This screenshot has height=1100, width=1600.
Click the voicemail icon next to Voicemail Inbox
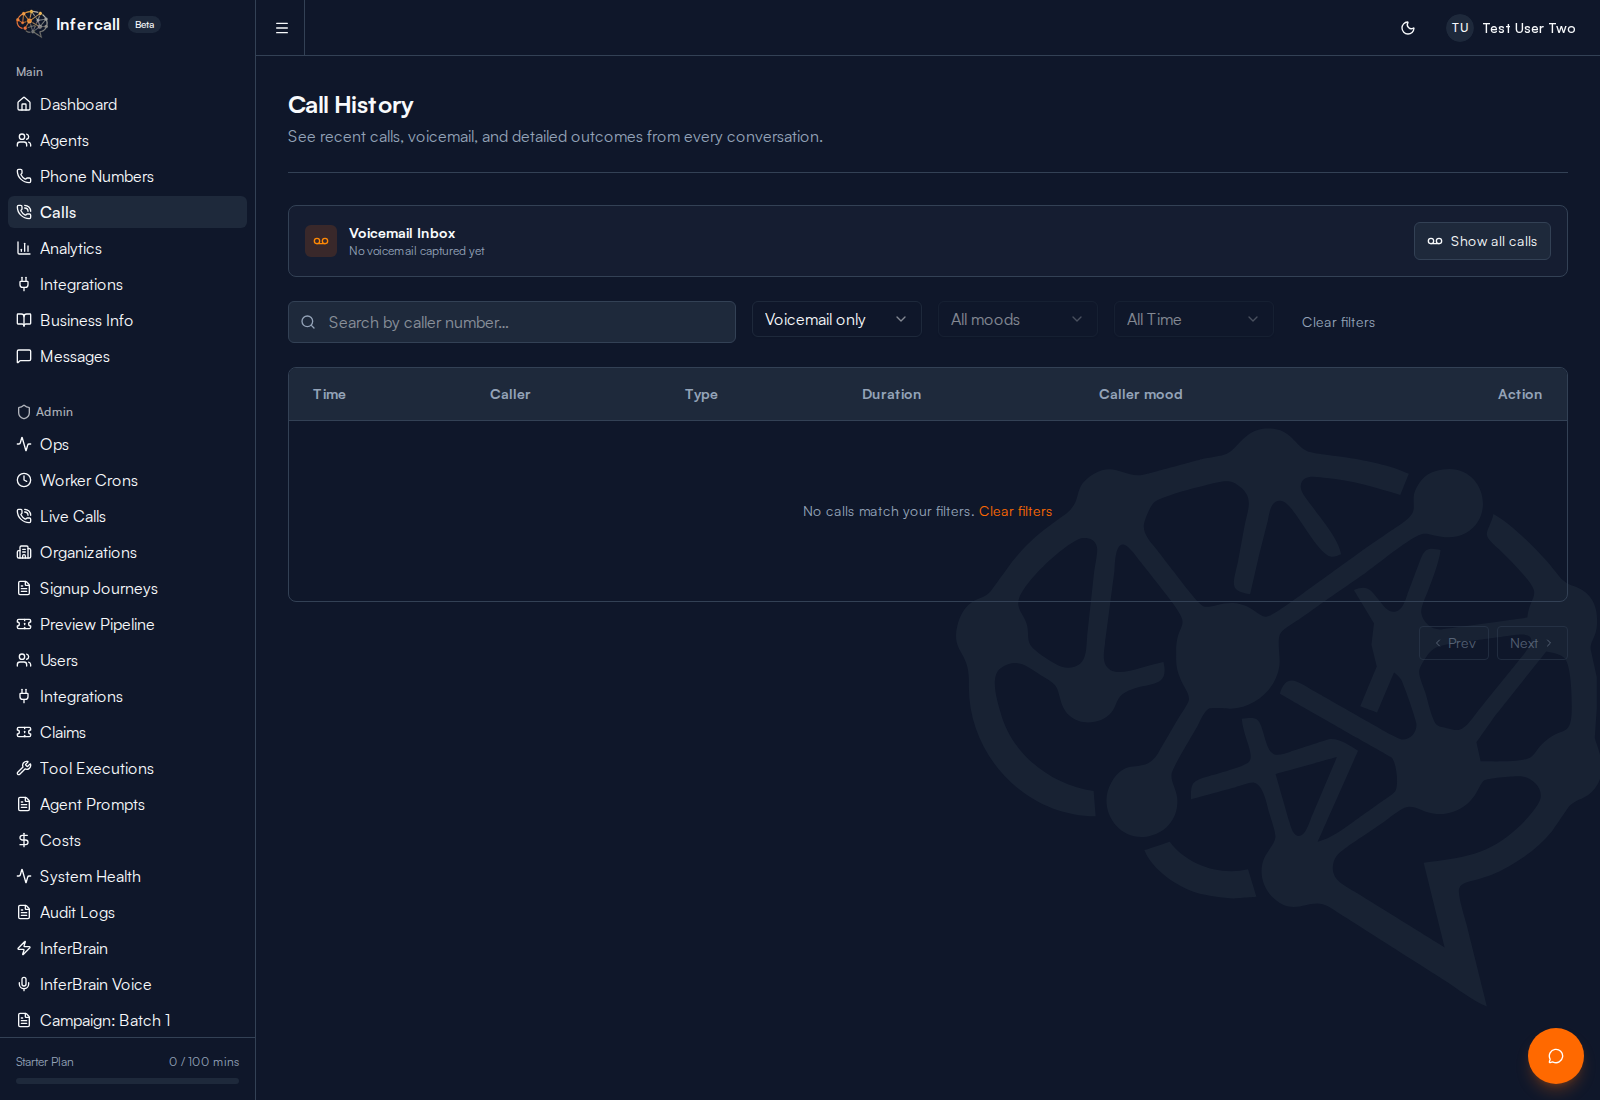pos(320,241)
